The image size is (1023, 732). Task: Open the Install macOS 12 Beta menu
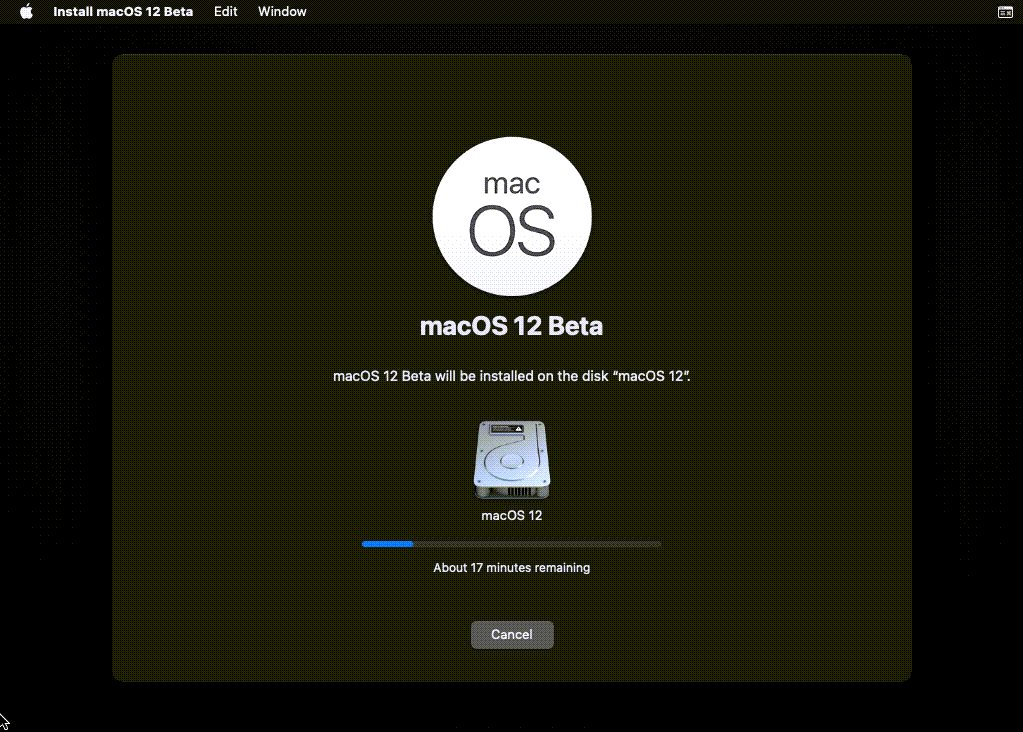point(123,12)
